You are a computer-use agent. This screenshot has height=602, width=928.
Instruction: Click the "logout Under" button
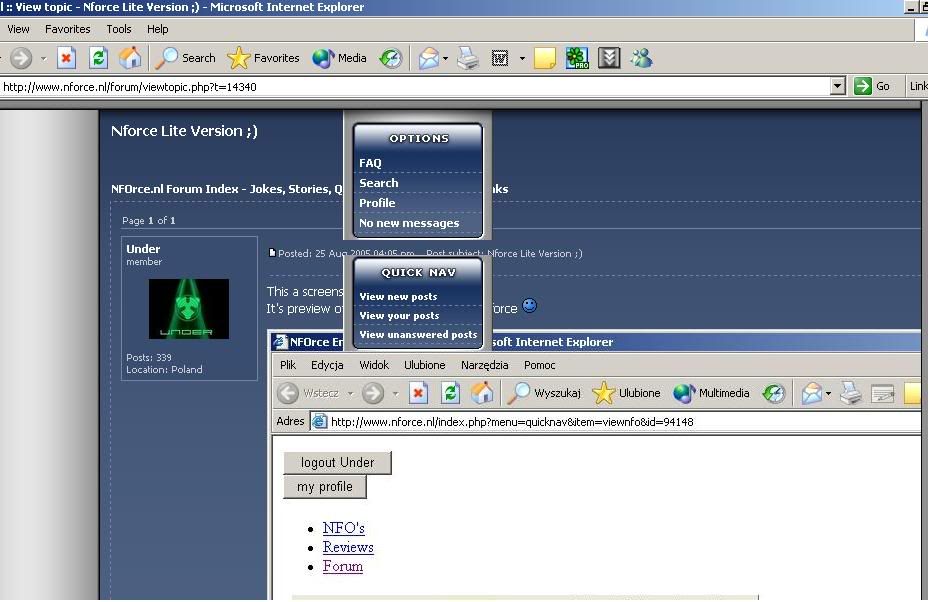[x=337, y=462]
